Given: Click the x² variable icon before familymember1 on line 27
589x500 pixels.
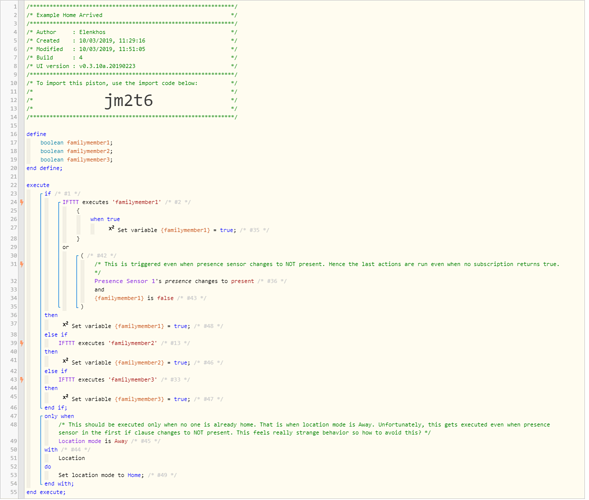Looking at the screenshot, I should coord(112,229).
